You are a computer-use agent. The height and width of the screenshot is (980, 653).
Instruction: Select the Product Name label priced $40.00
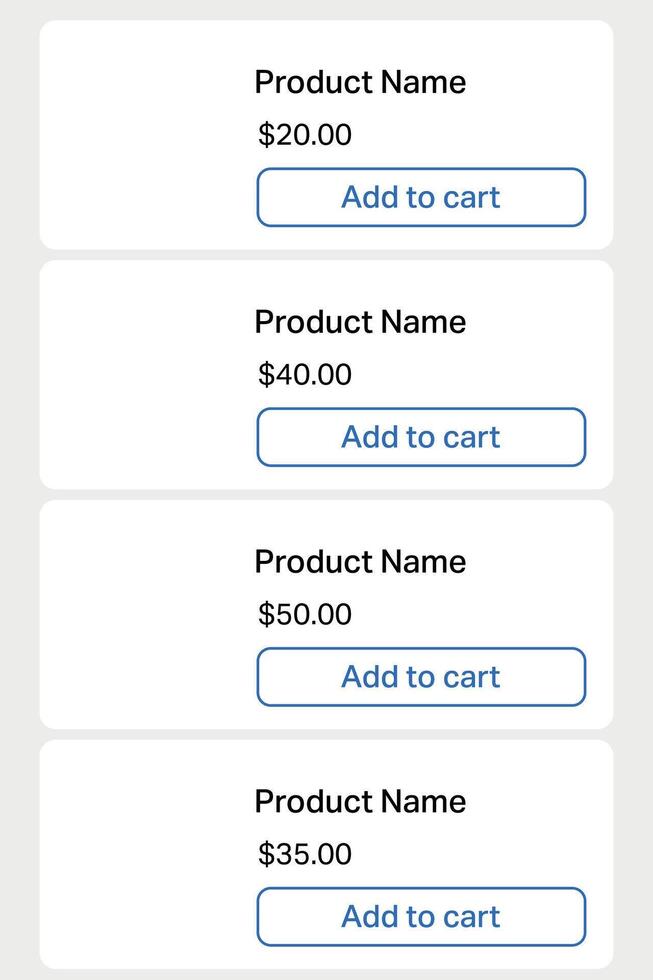(x=361, y=322)
